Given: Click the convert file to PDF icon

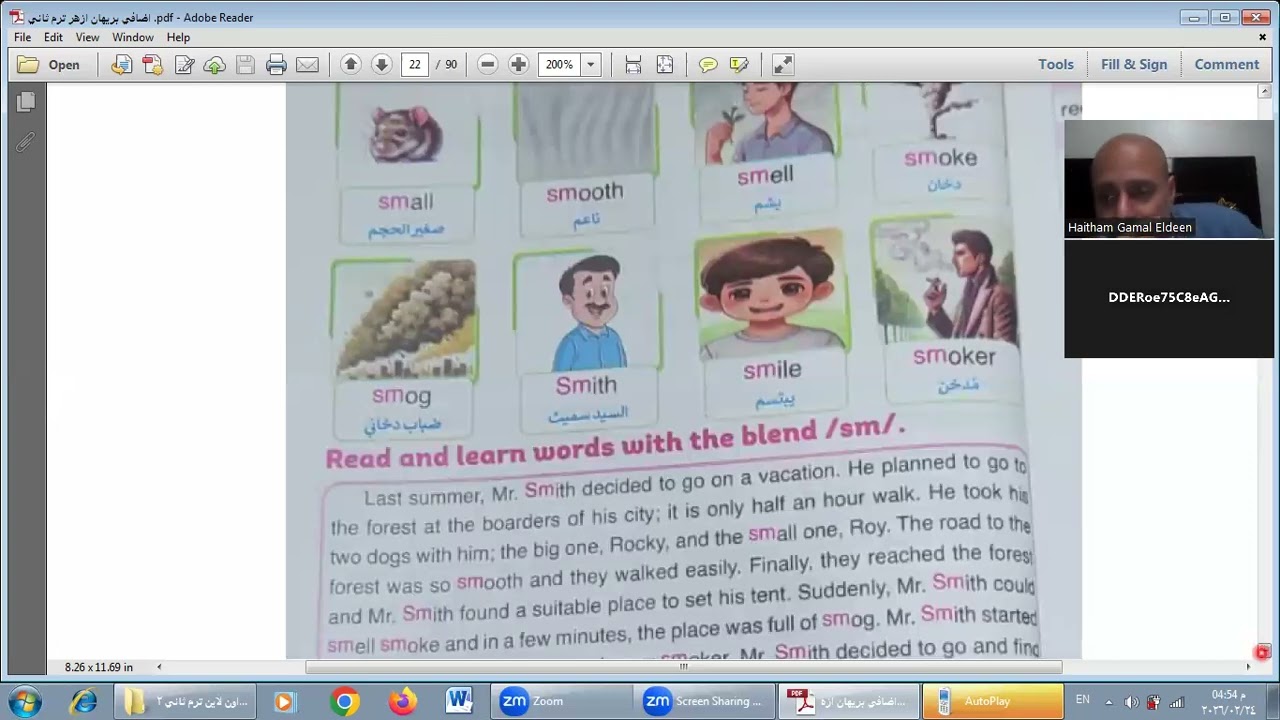Looking at the screenshot, I should coord(122,65).
